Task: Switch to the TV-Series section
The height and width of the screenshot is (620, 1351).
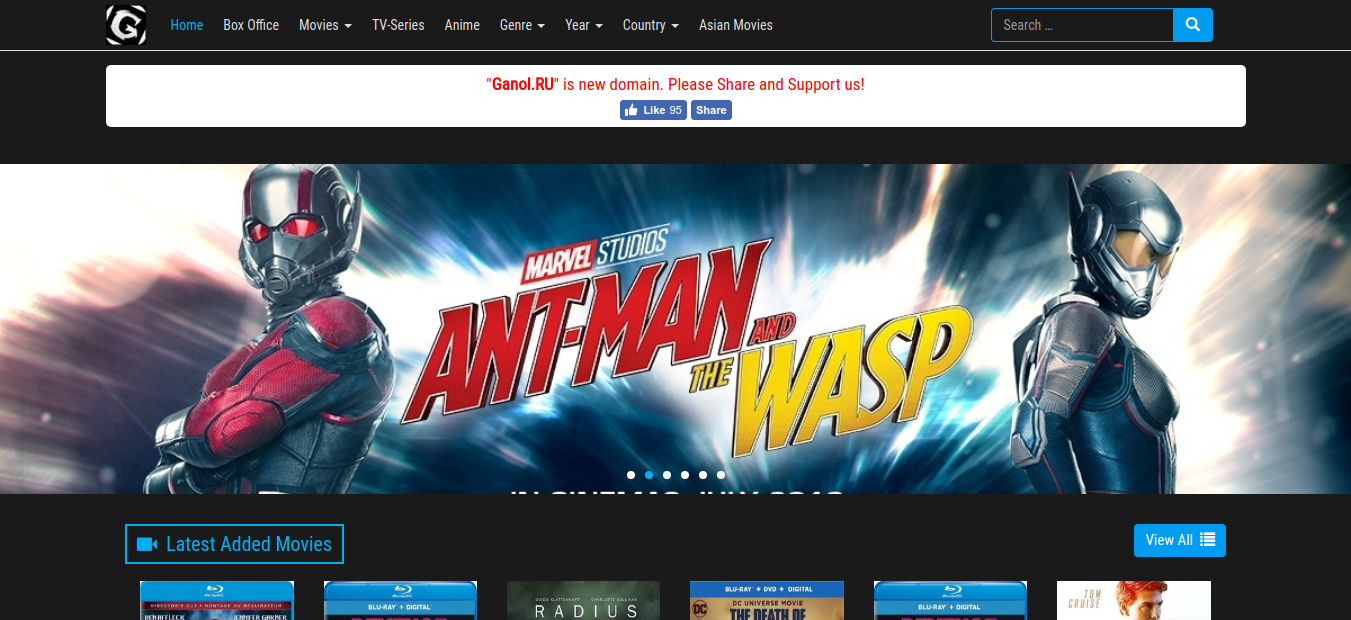Action: pyautogui.click(x=398, y=25)
